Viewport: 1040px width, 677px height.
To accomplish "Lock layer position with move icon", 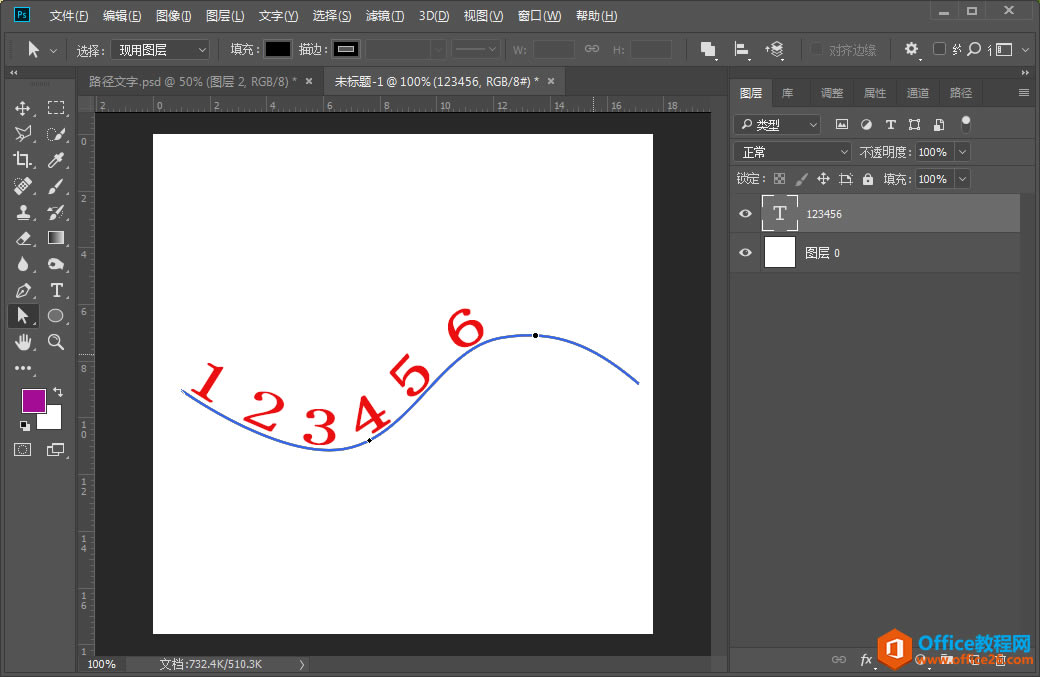I will click(x=823, y=179).
